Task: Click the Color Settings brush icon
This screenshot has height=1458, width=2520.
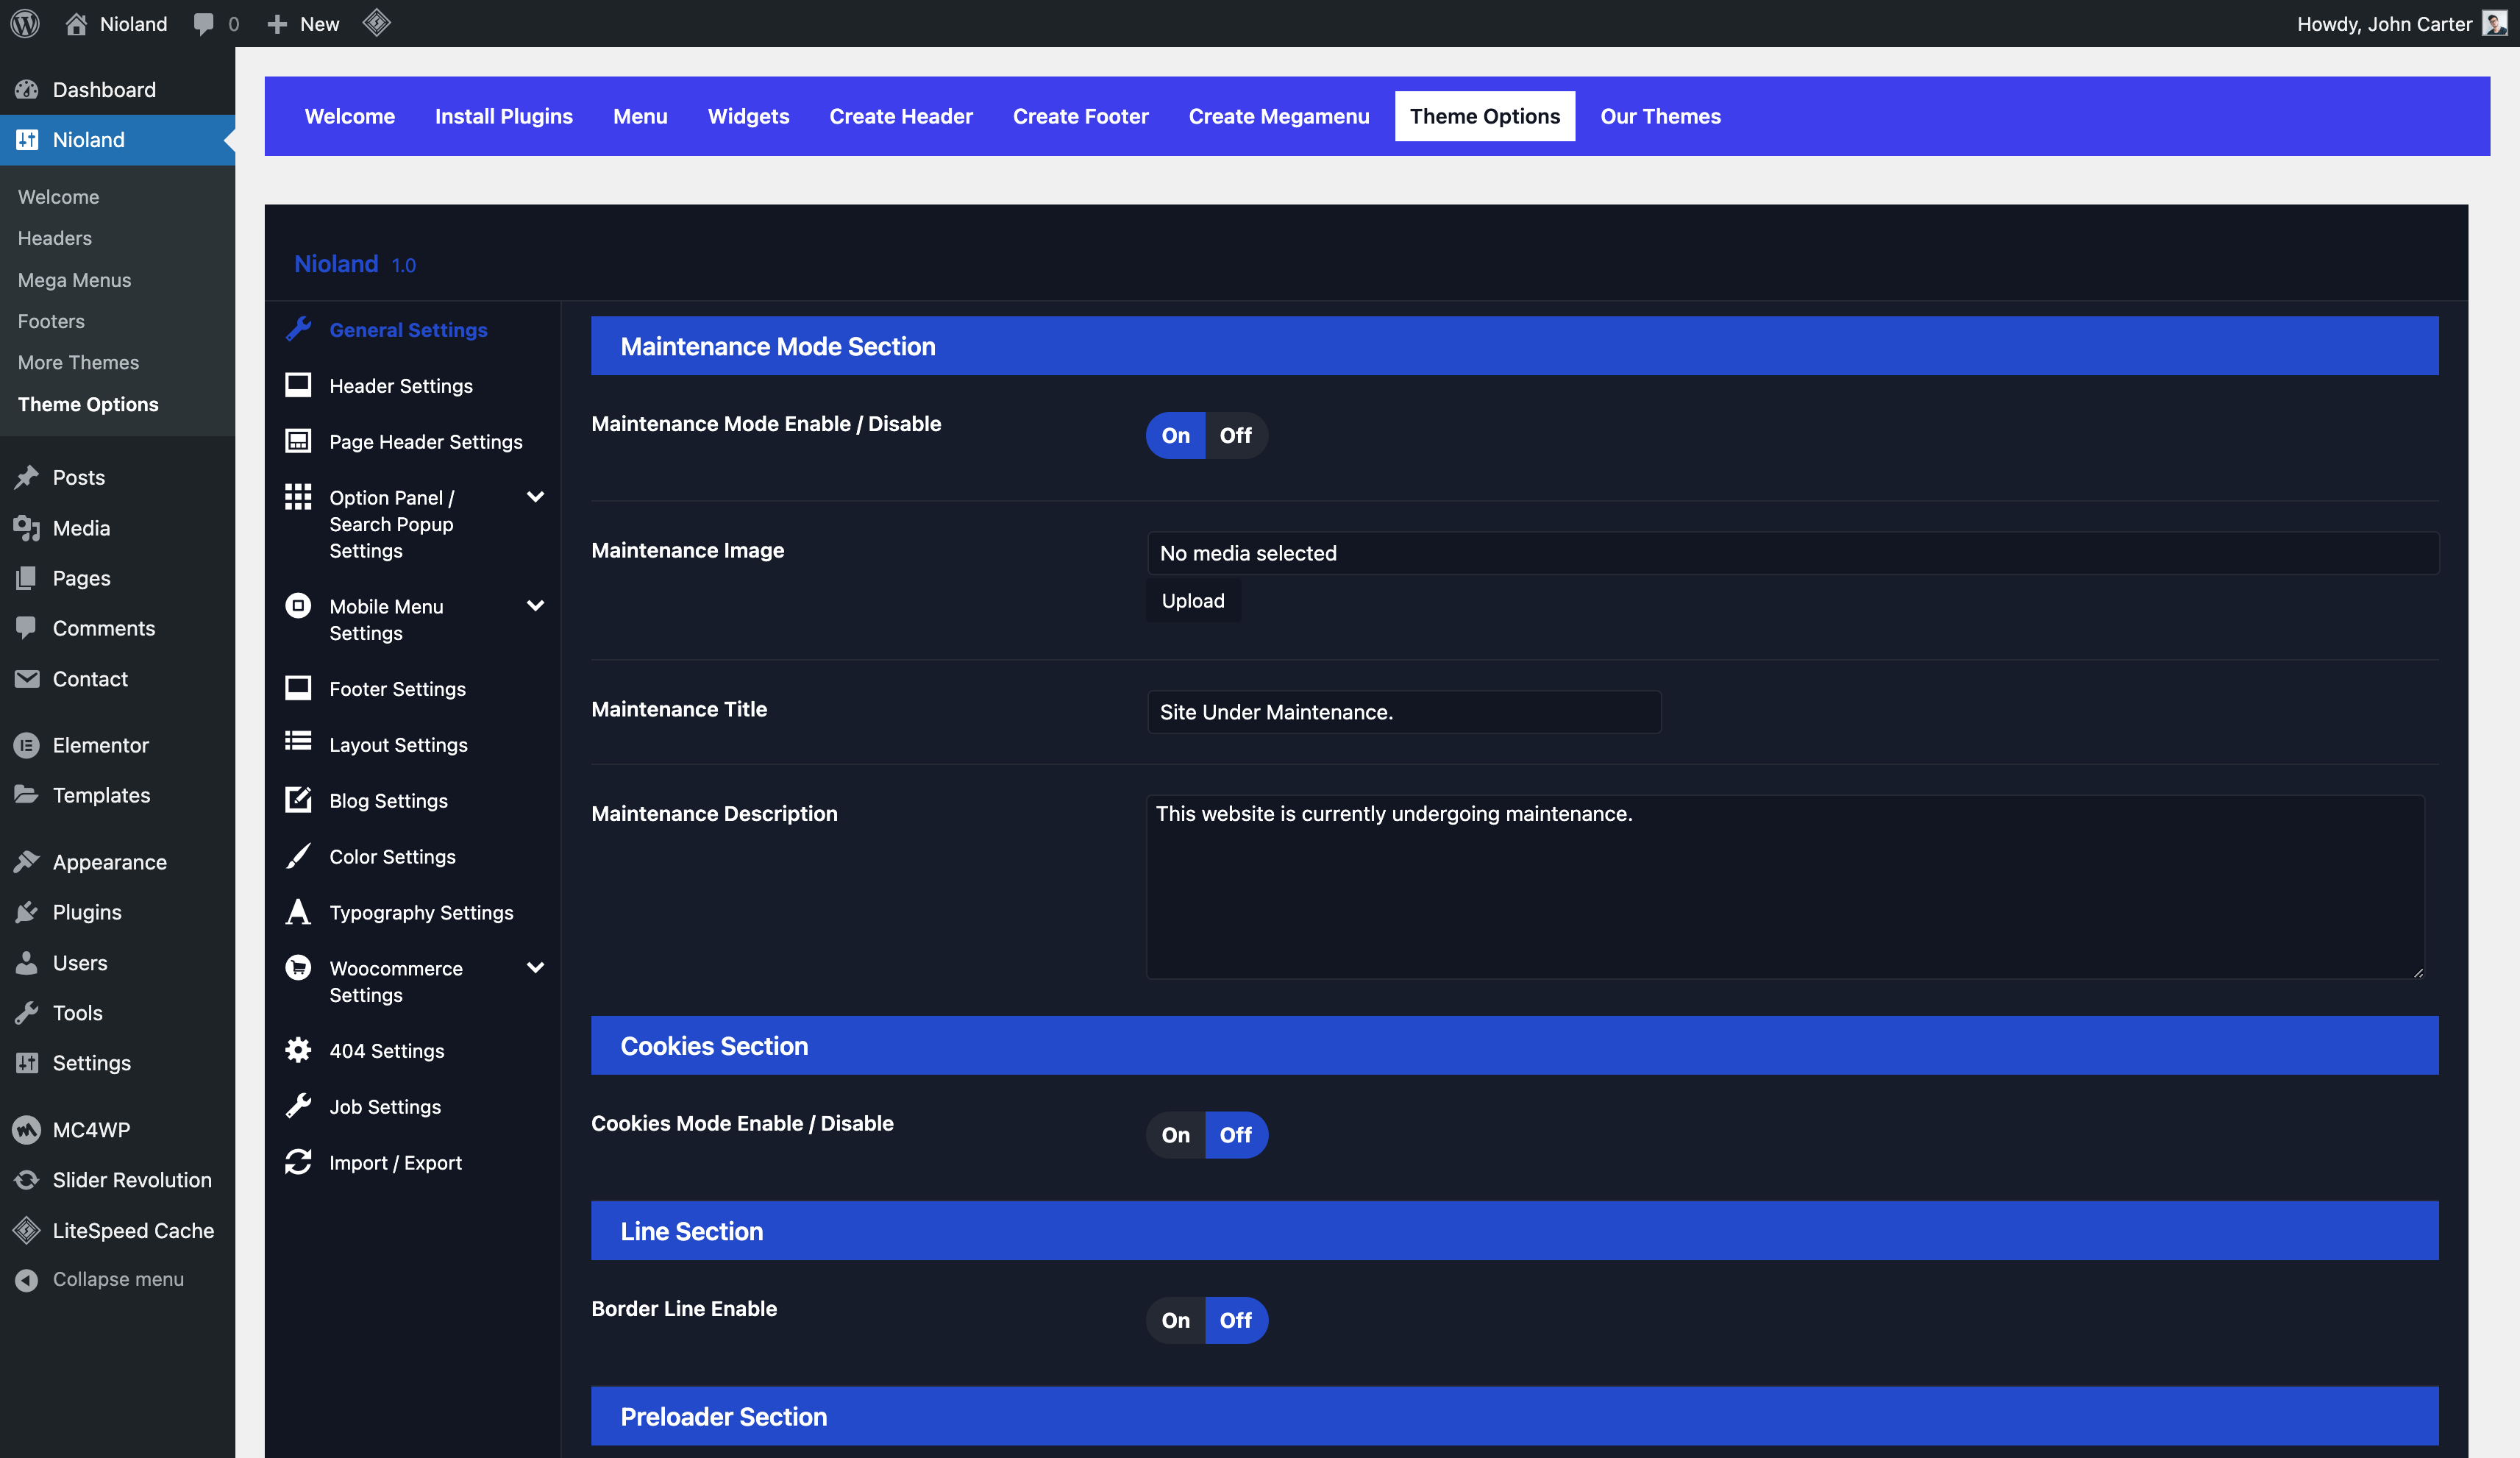Action: point(298,856)
